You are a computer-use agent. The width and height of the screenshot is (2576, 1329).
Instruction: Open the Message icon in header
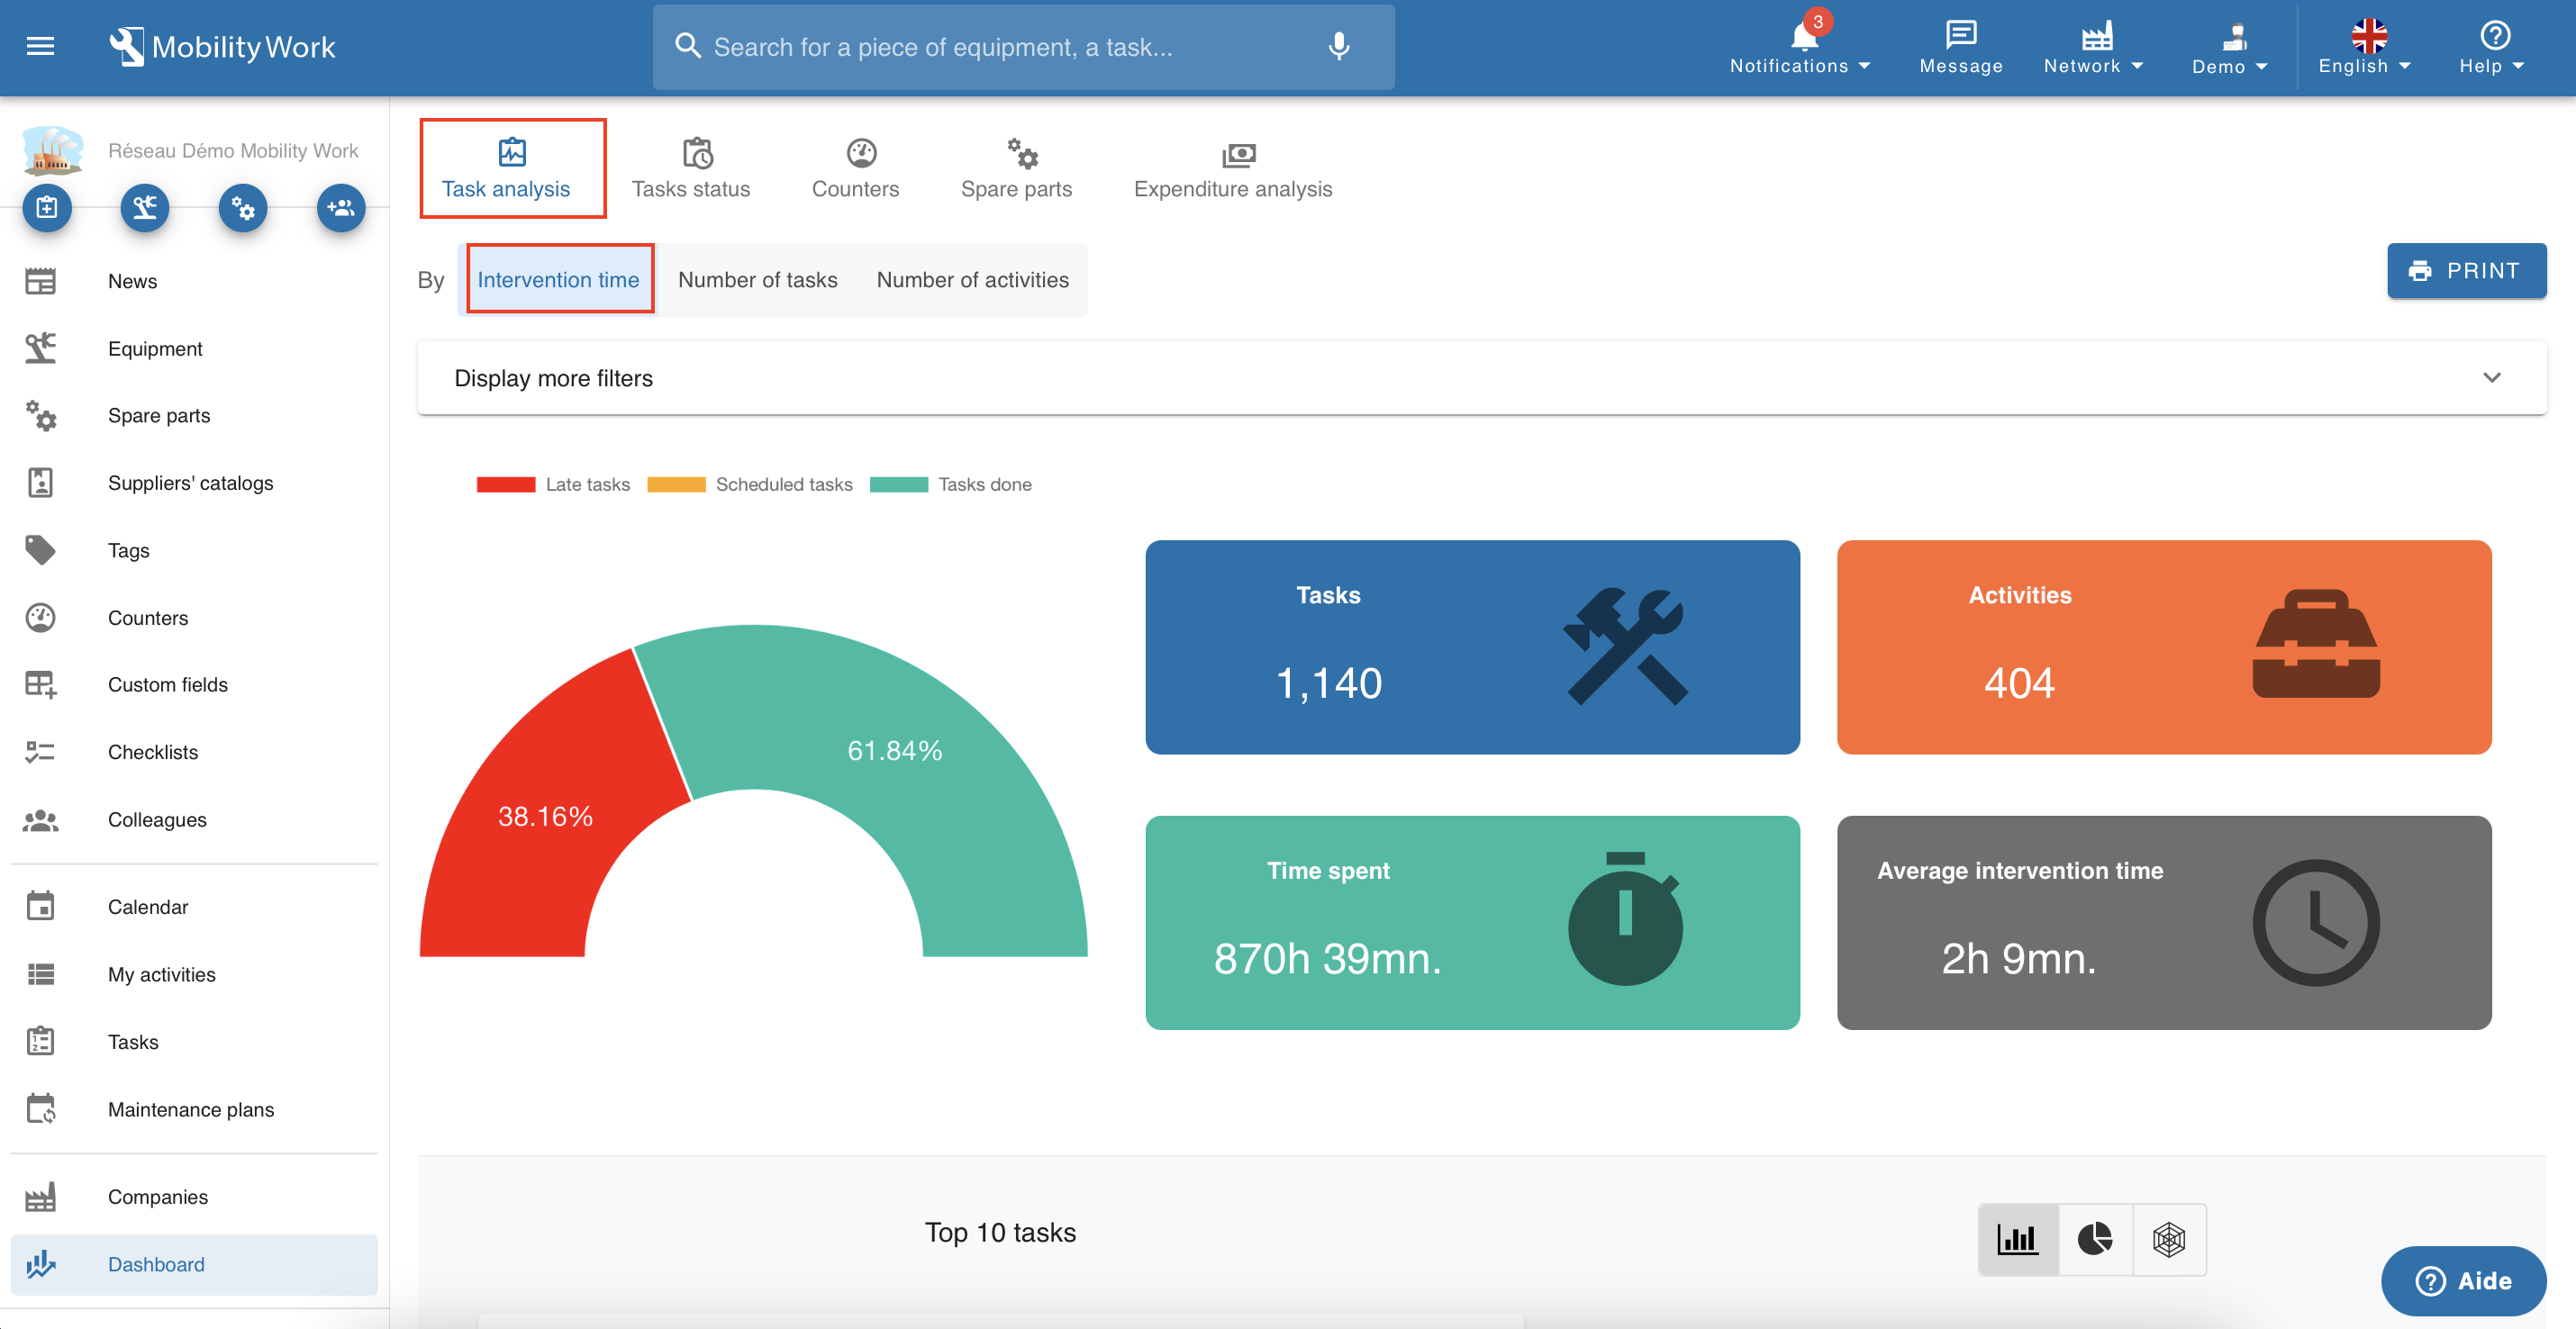click(x=1960, y=47)
